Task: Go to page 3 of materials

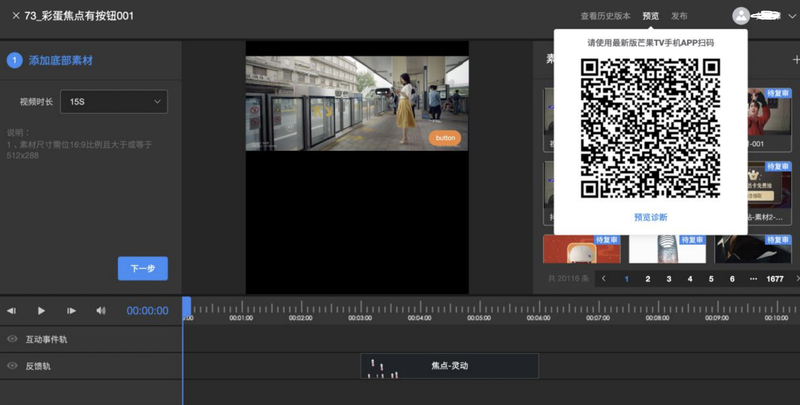Action: pyautogui.click(x=669, y=279)
